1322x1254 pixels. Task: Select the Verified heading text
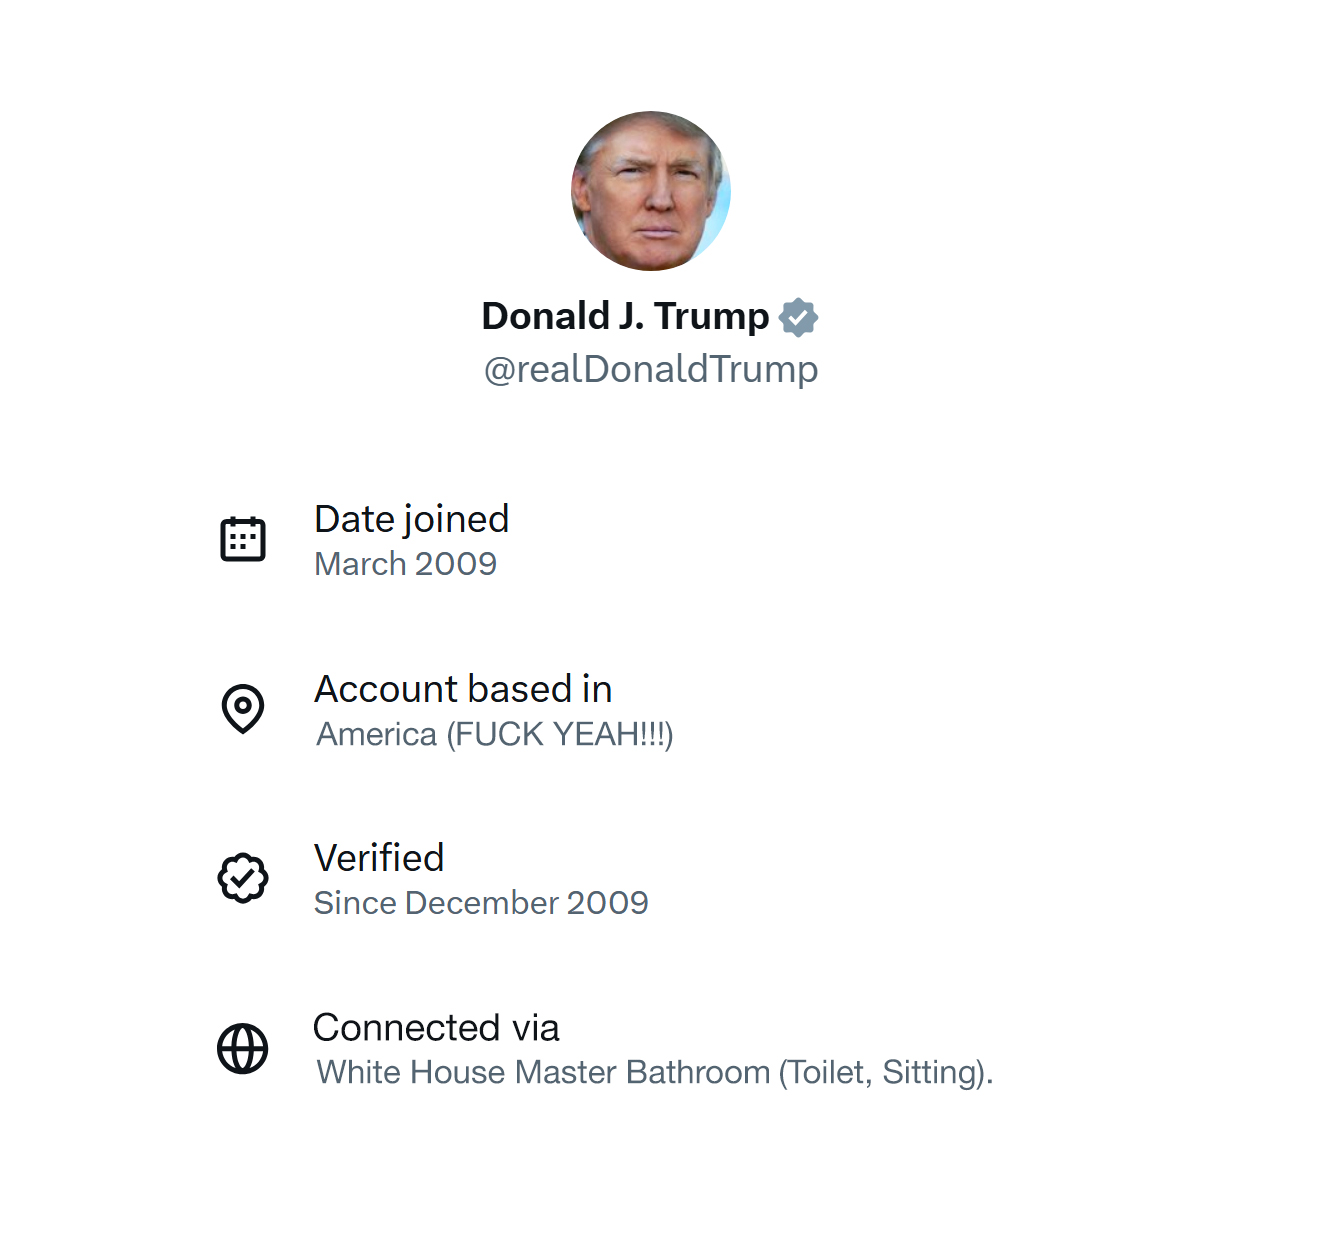(379, 858)
